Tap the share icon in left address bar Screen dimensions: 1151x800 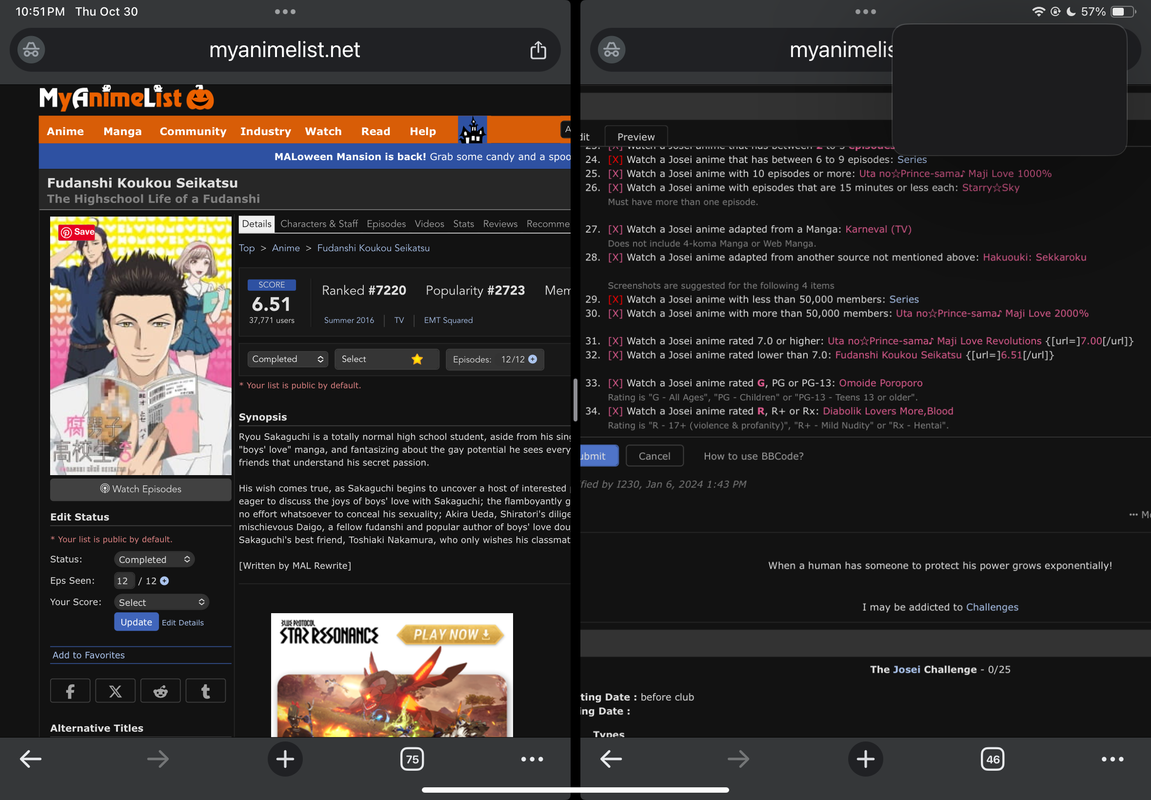[x=538, y=50]
